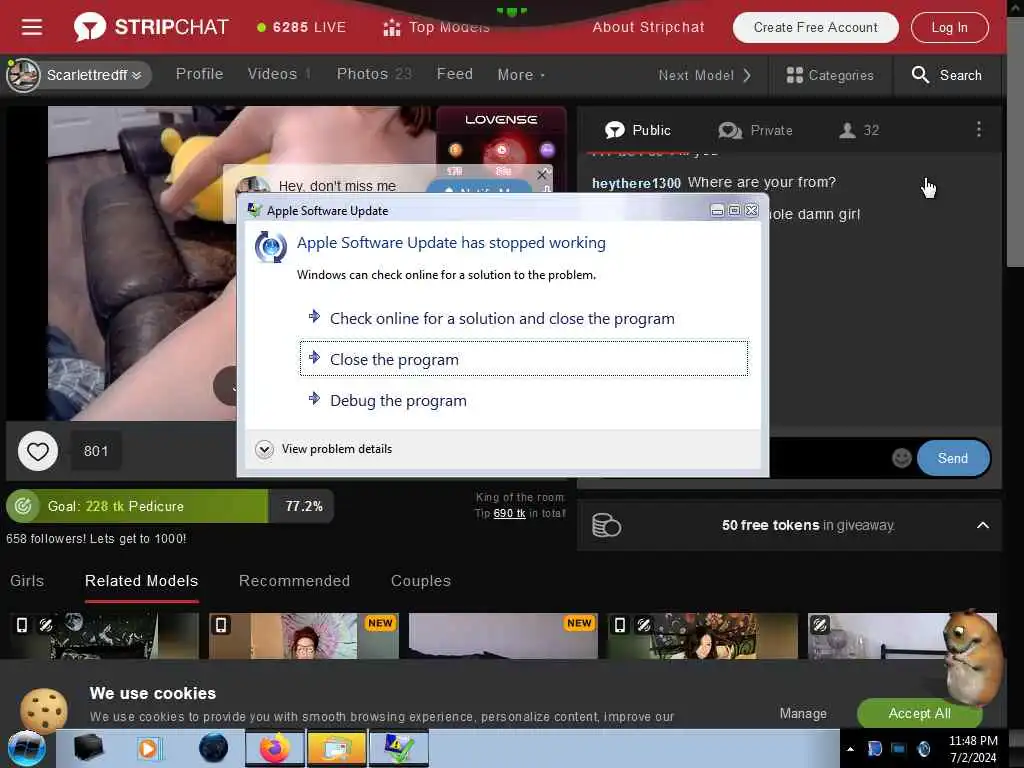Open the file explorer folder taskbar item
Screen dimensions: 1024x768
coord(336,748)
